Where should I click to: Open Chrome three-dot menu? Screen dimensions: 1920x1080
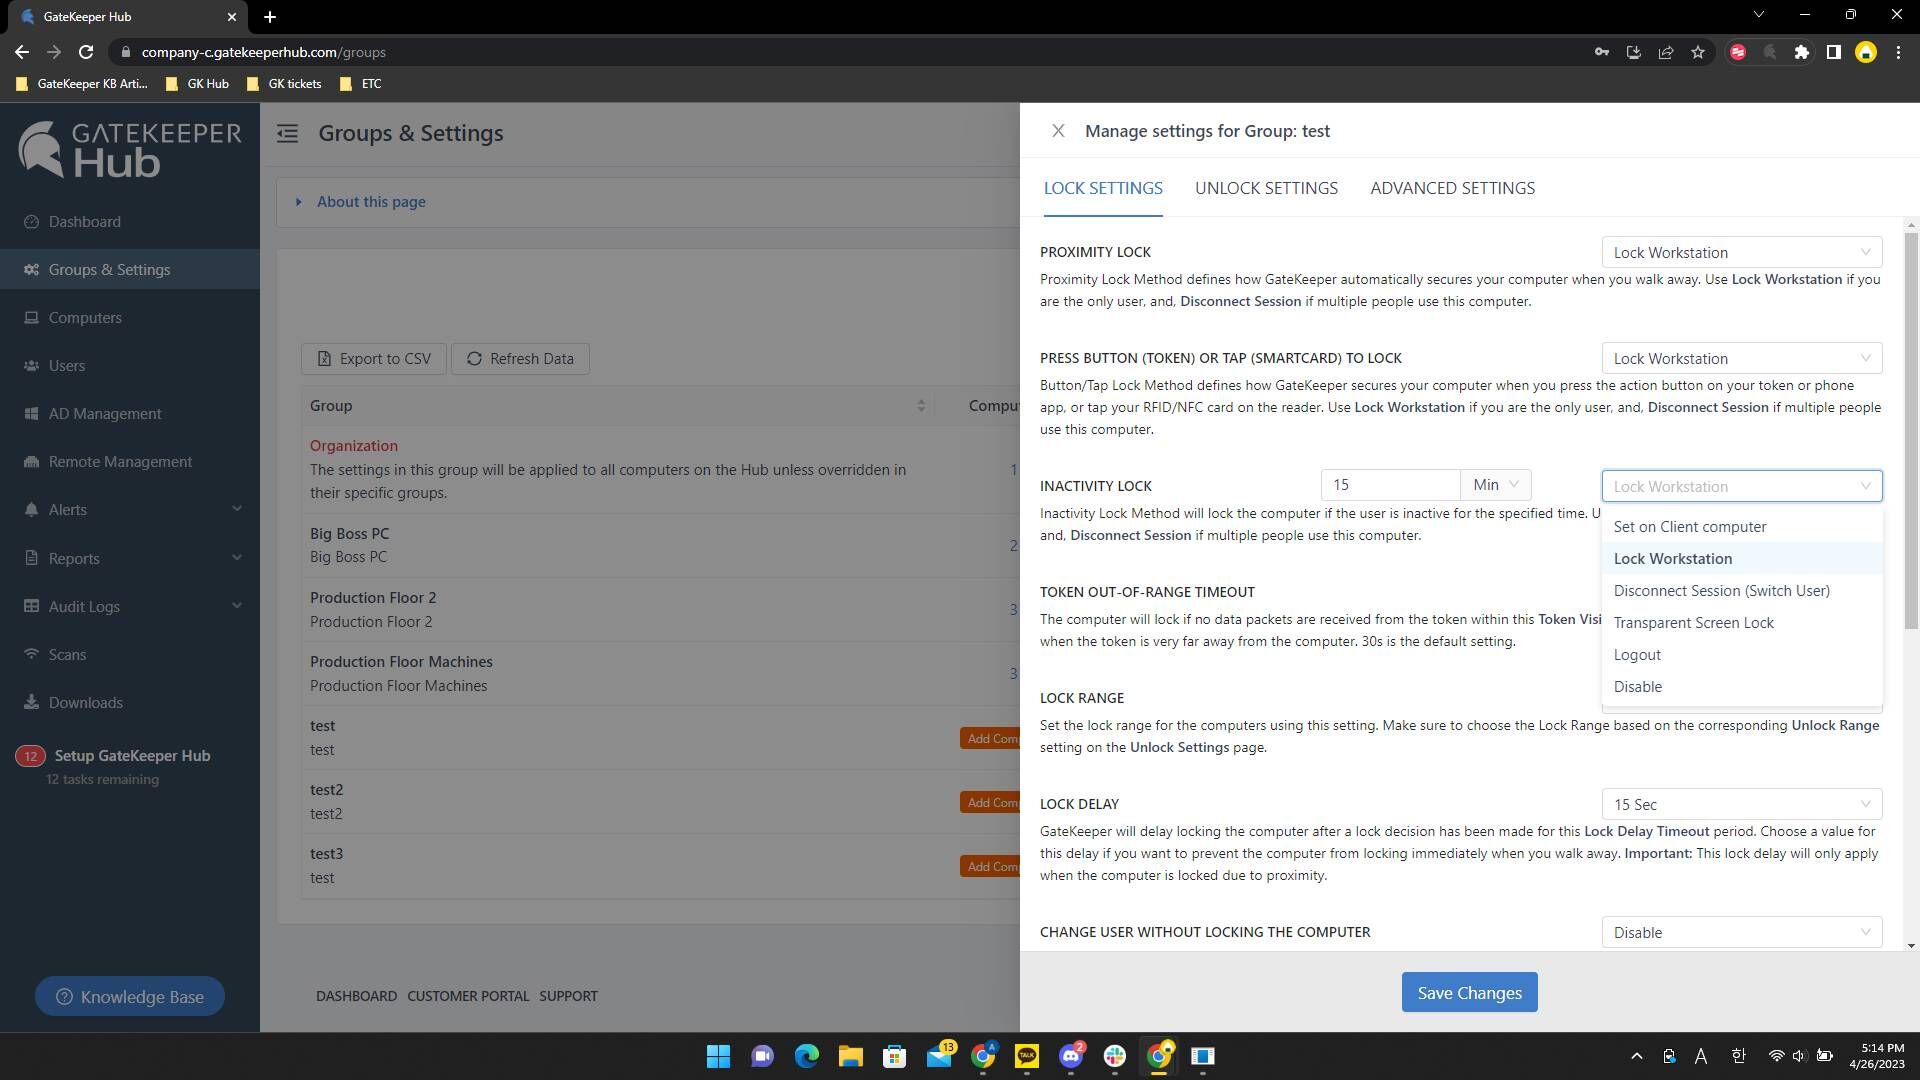pyautogui.click(x=1898, y=52)
